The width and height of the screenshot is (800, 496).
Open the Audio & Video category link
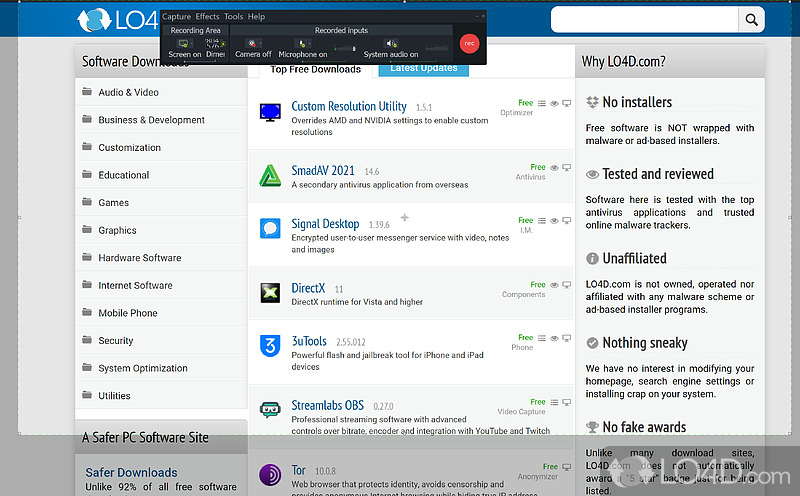tap(128, 92)
